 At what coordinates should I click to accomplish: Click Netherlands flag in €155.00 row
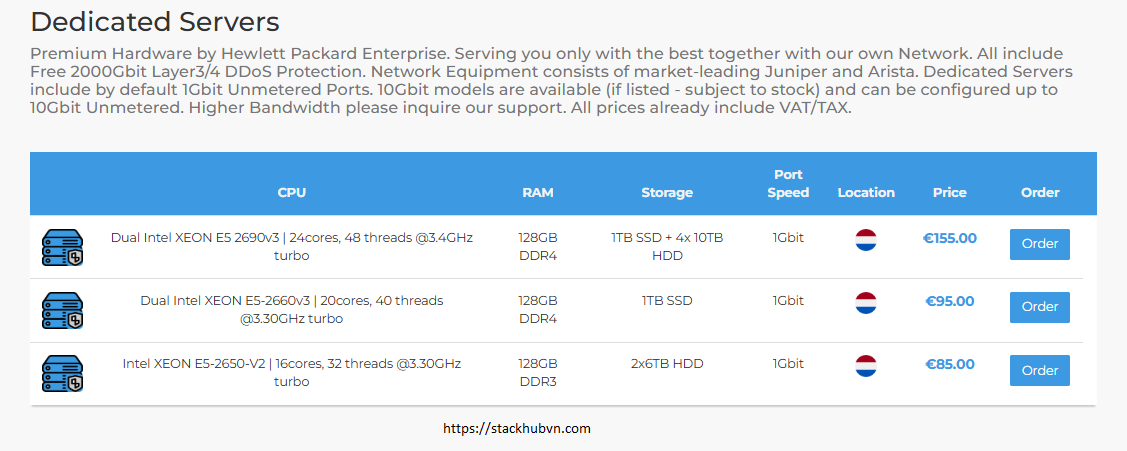coord(865,240)
